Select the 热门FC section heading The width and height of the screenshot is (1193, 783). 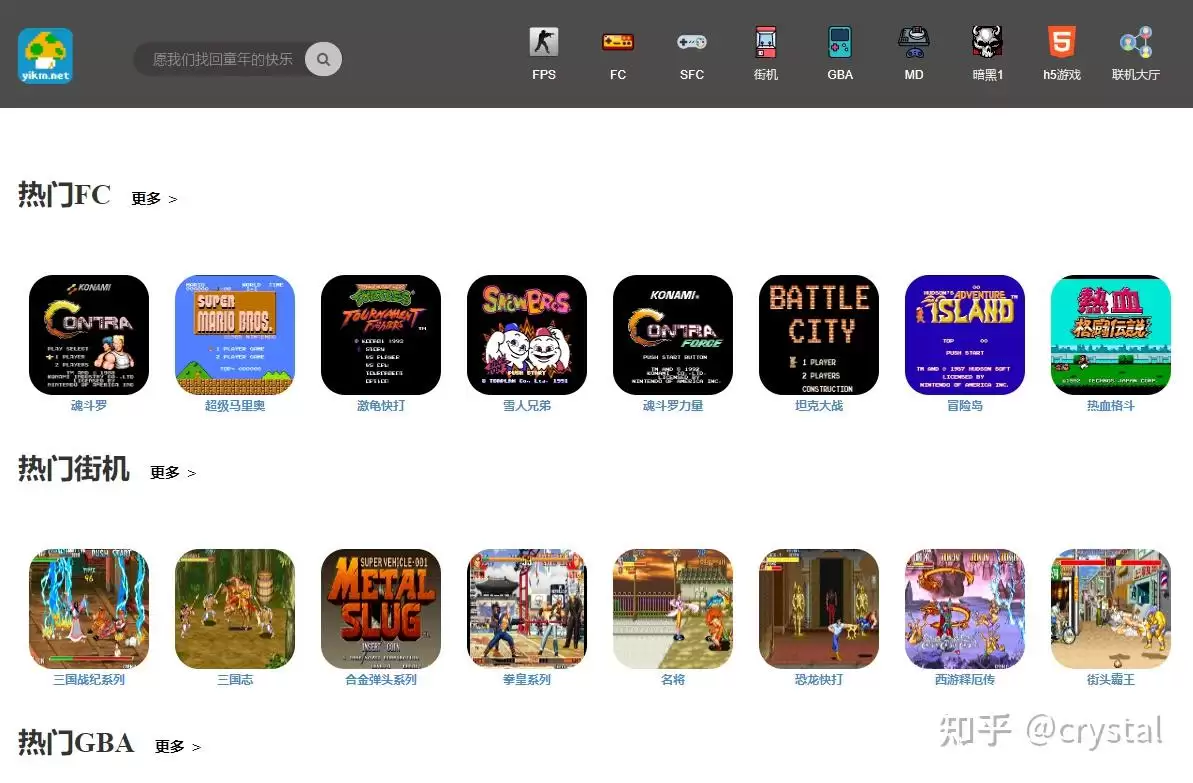[65, 195]
